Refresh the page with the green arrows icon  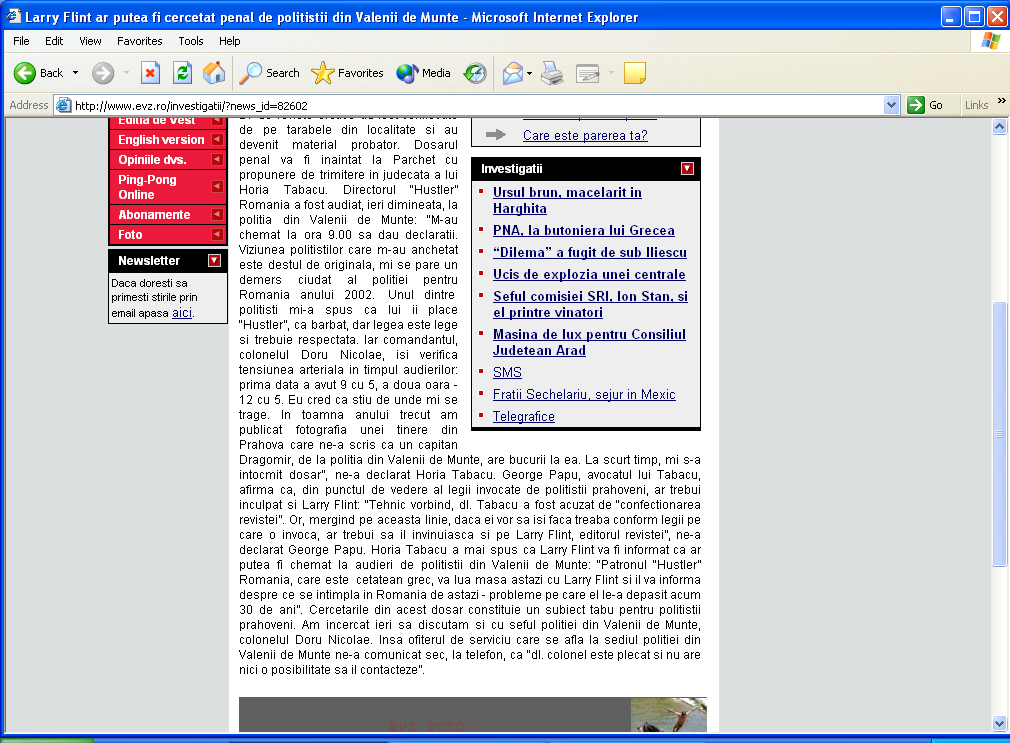tap(182, 73)
